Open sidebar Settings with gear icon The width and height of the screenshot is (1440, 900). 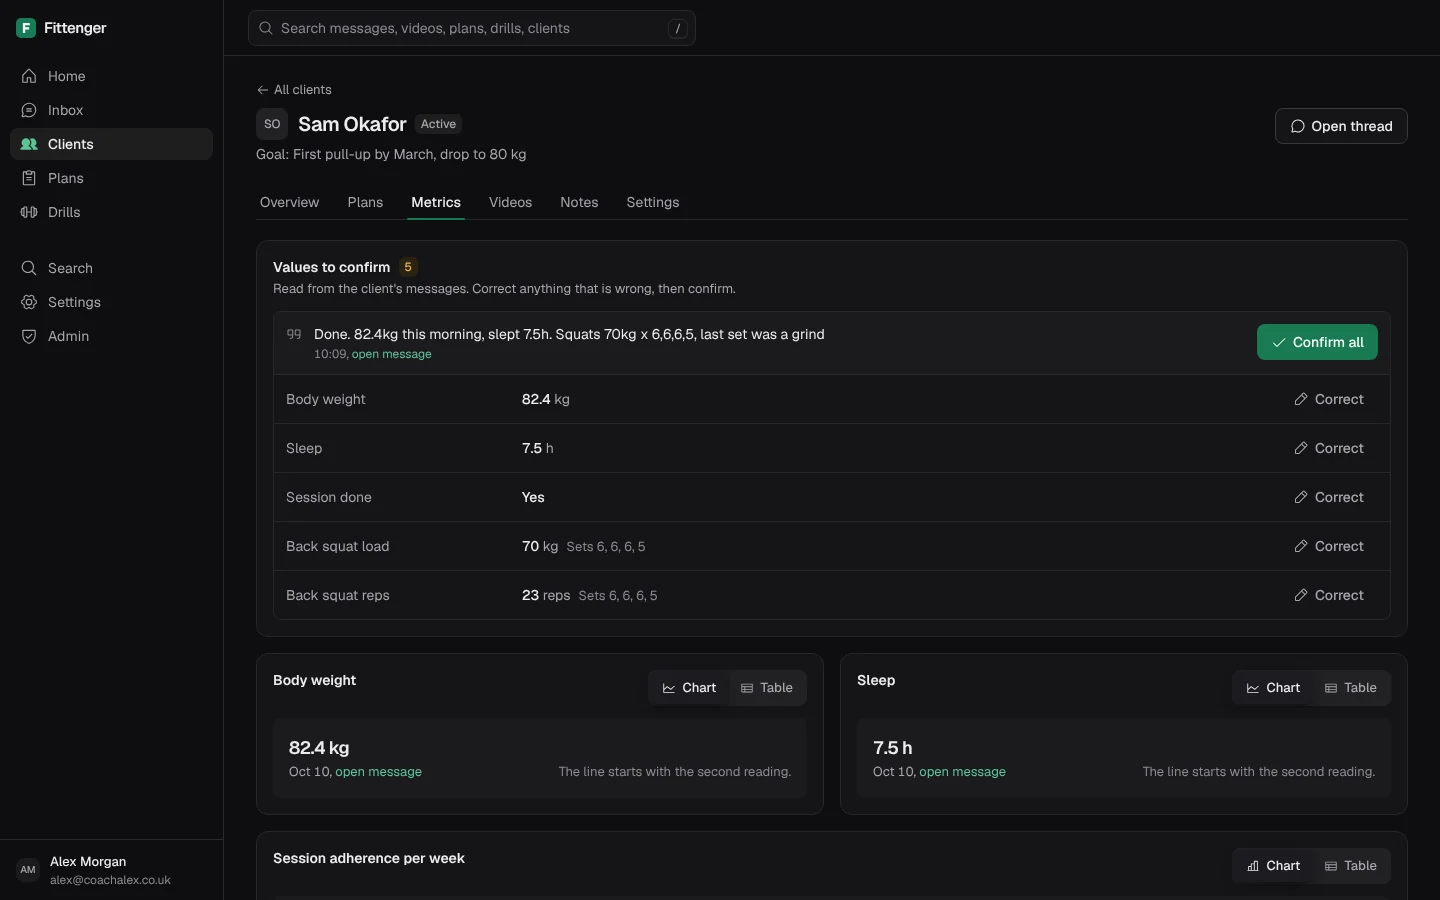[x=111, y=302]
